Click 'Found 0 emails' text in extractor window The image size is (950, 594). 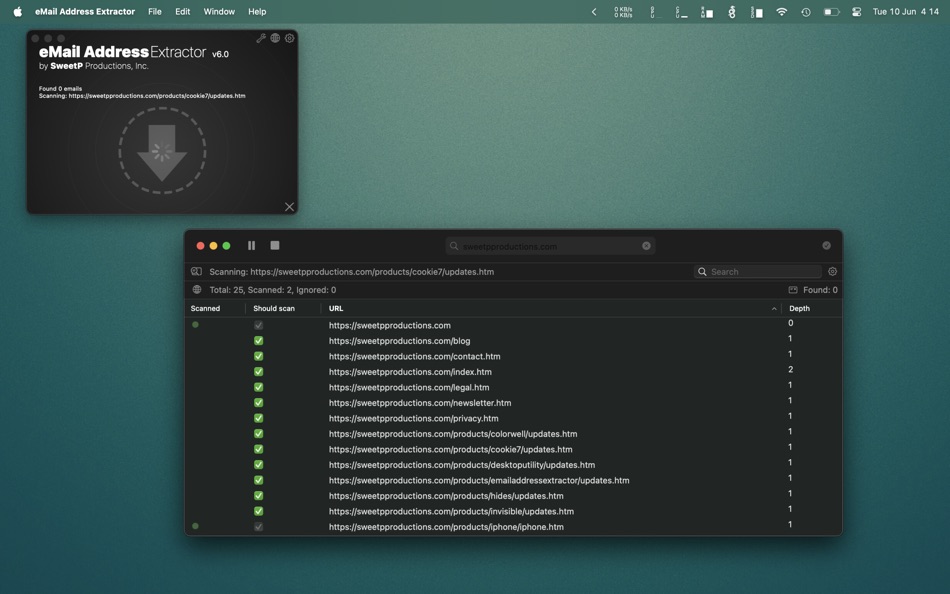click(x=60, y=88)
